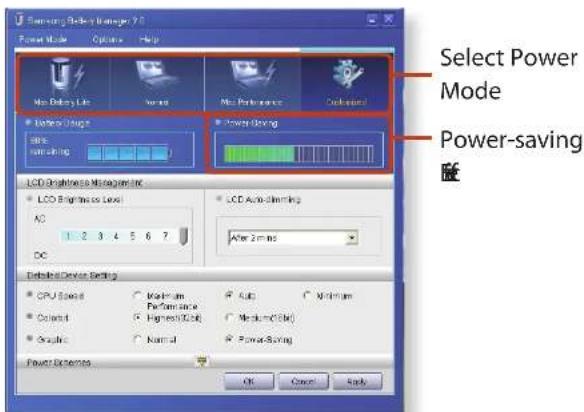
Task: Choose the Max Performance mode icon
Action: click(x=253, y=76)
